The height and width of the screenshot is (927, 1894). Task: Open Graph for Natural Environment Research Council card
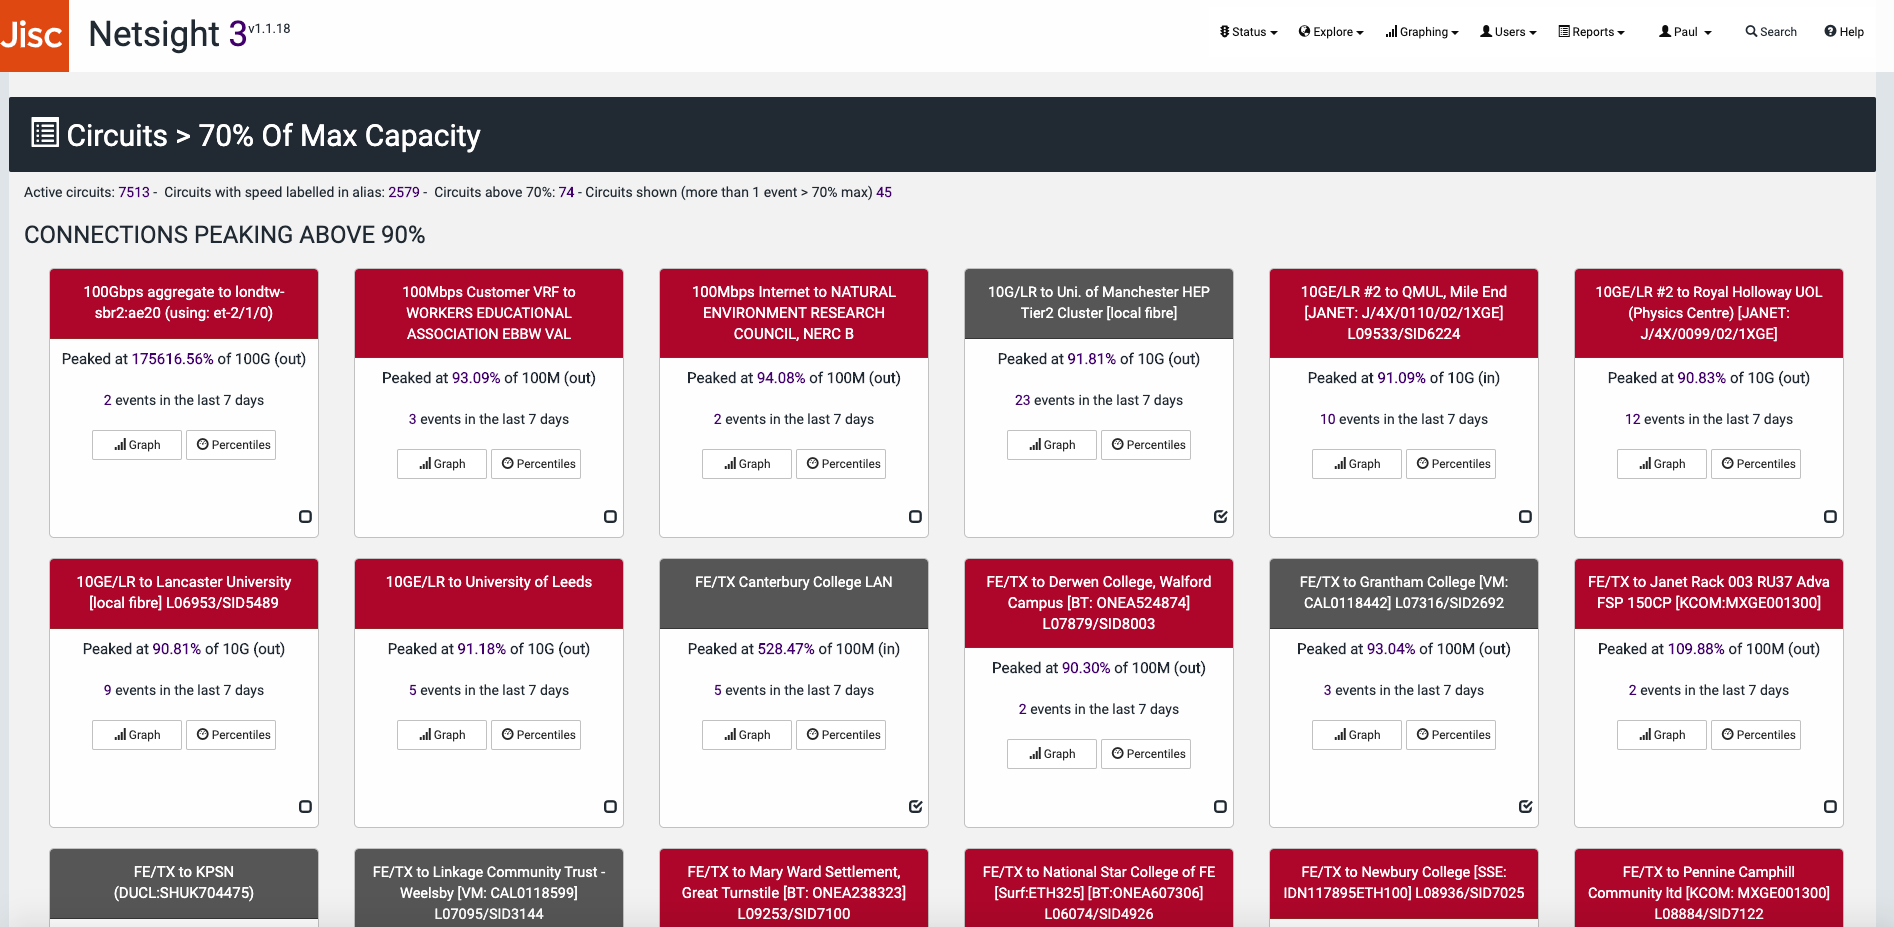point(747,464)
